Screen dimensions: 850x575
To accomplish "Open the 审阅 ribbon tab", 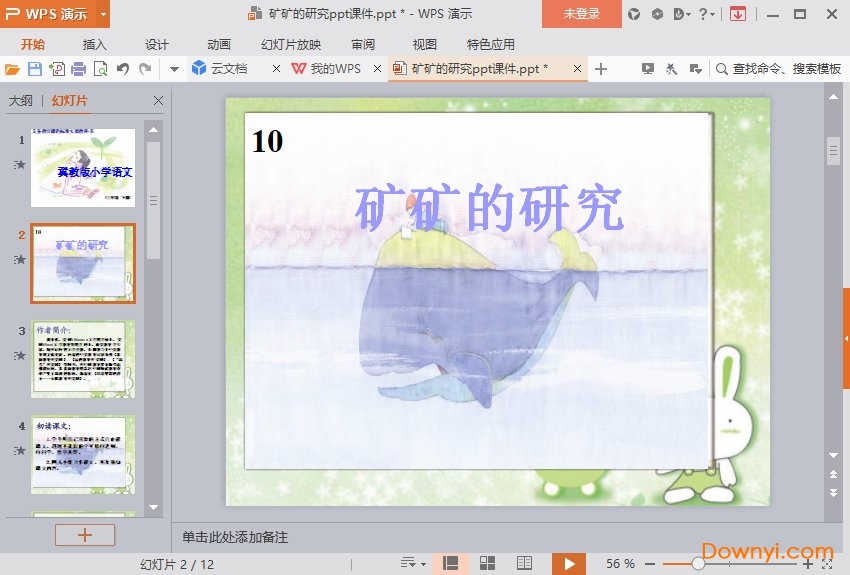I will (363, 44).
